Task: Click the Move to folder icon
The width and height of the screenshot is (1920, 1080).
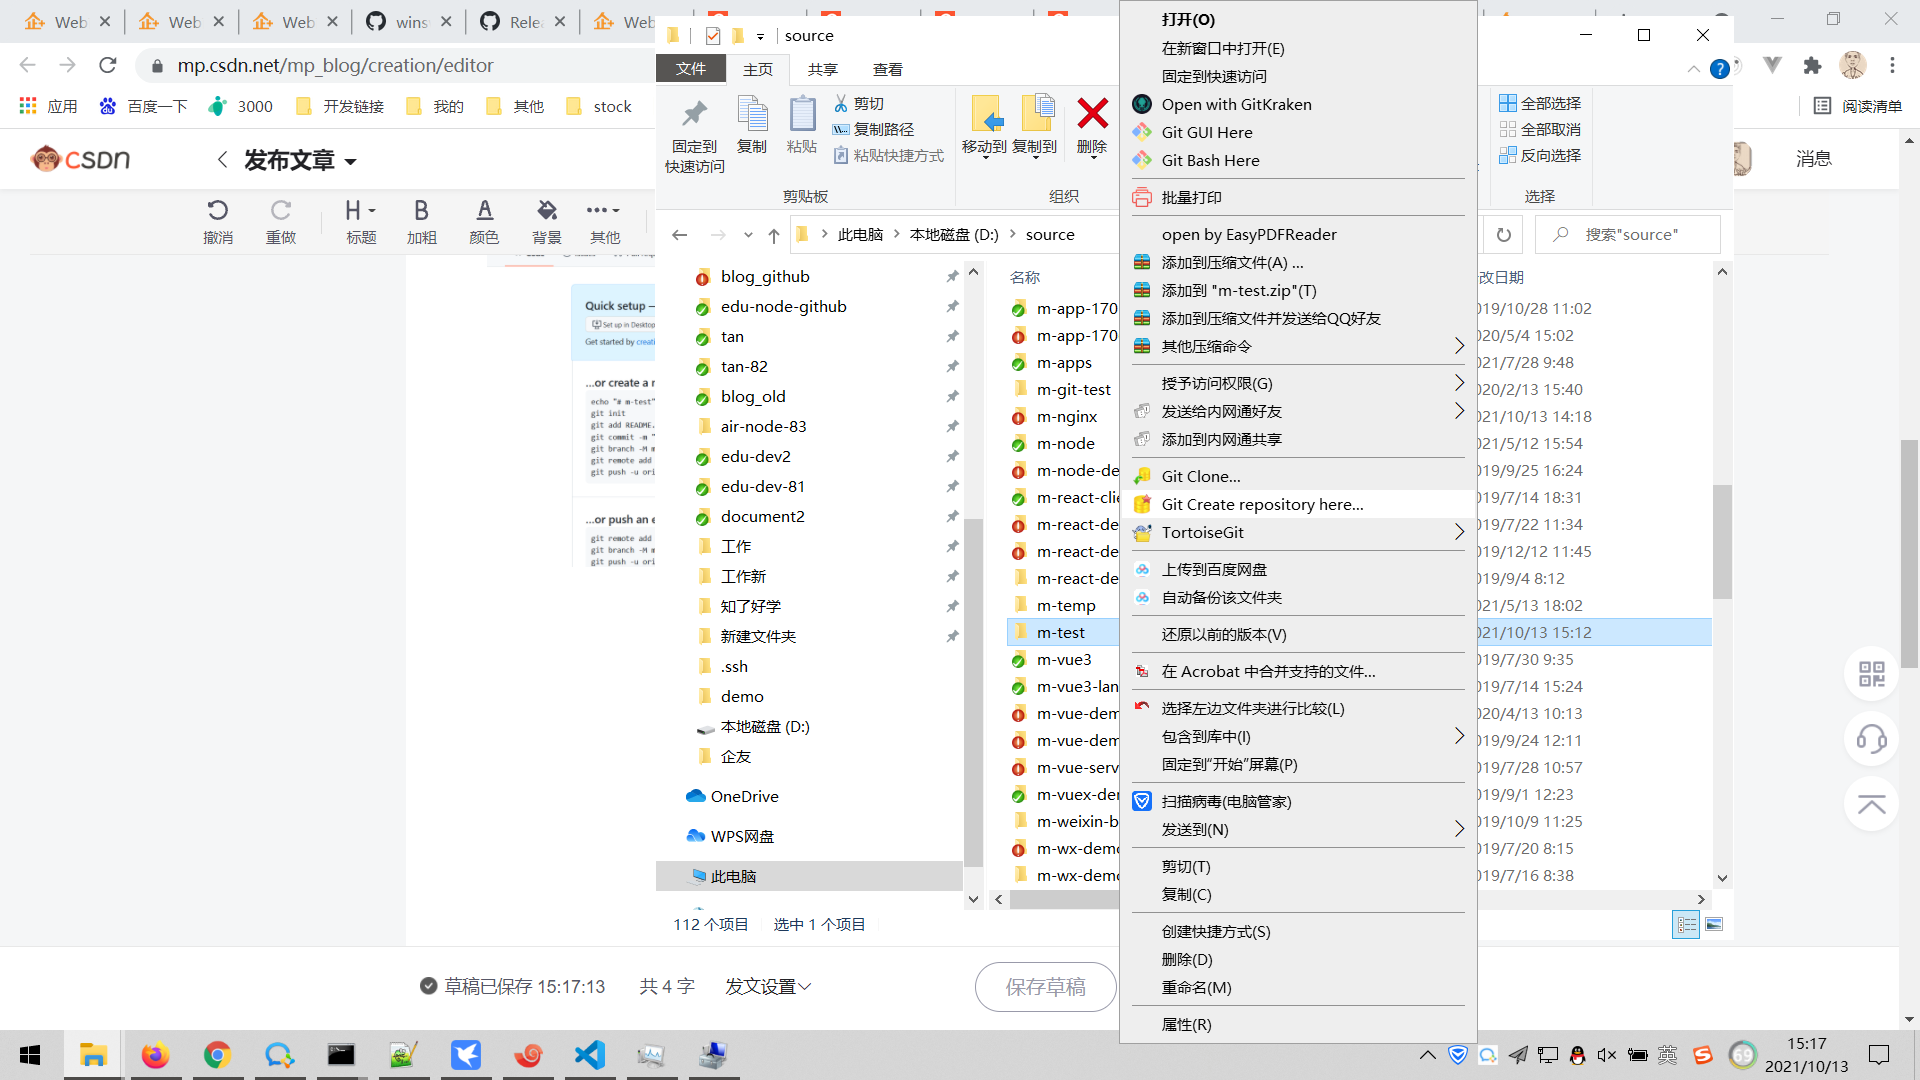Action: click(x=984, y=115)
